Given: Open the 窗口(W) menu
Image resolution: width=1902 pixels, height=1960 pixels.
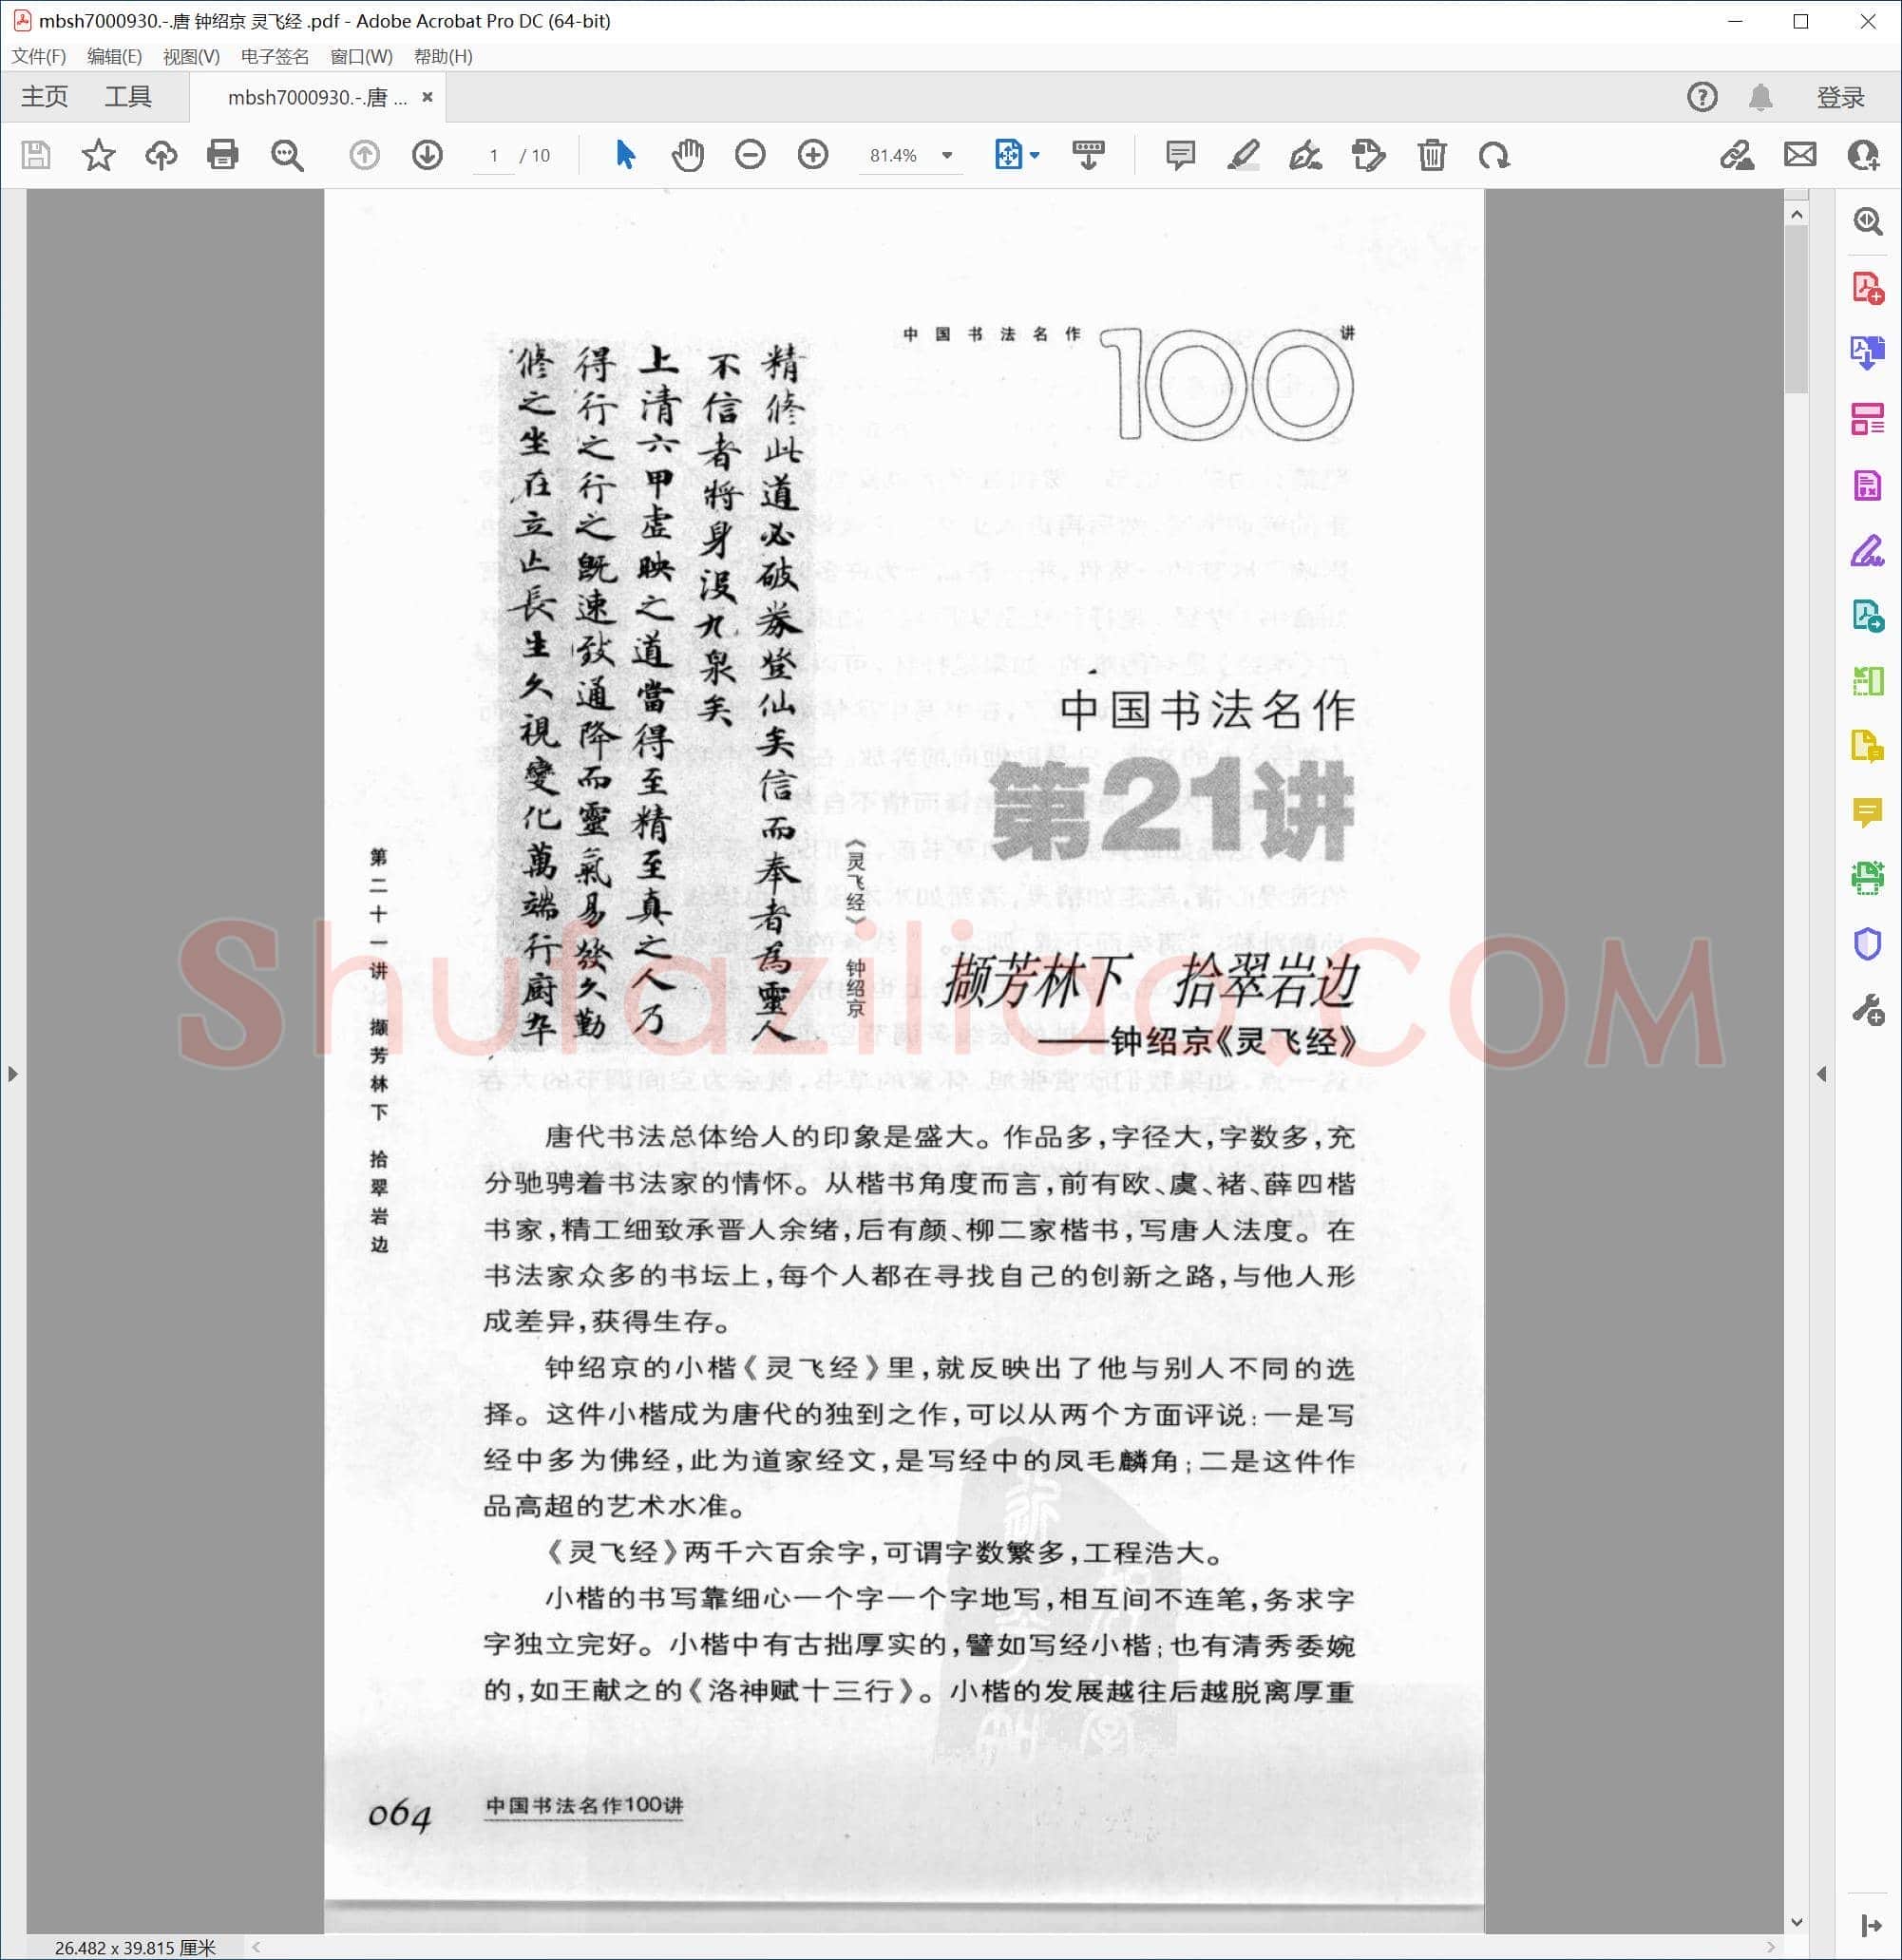Looking at the screenshot, I should (361, 56).
